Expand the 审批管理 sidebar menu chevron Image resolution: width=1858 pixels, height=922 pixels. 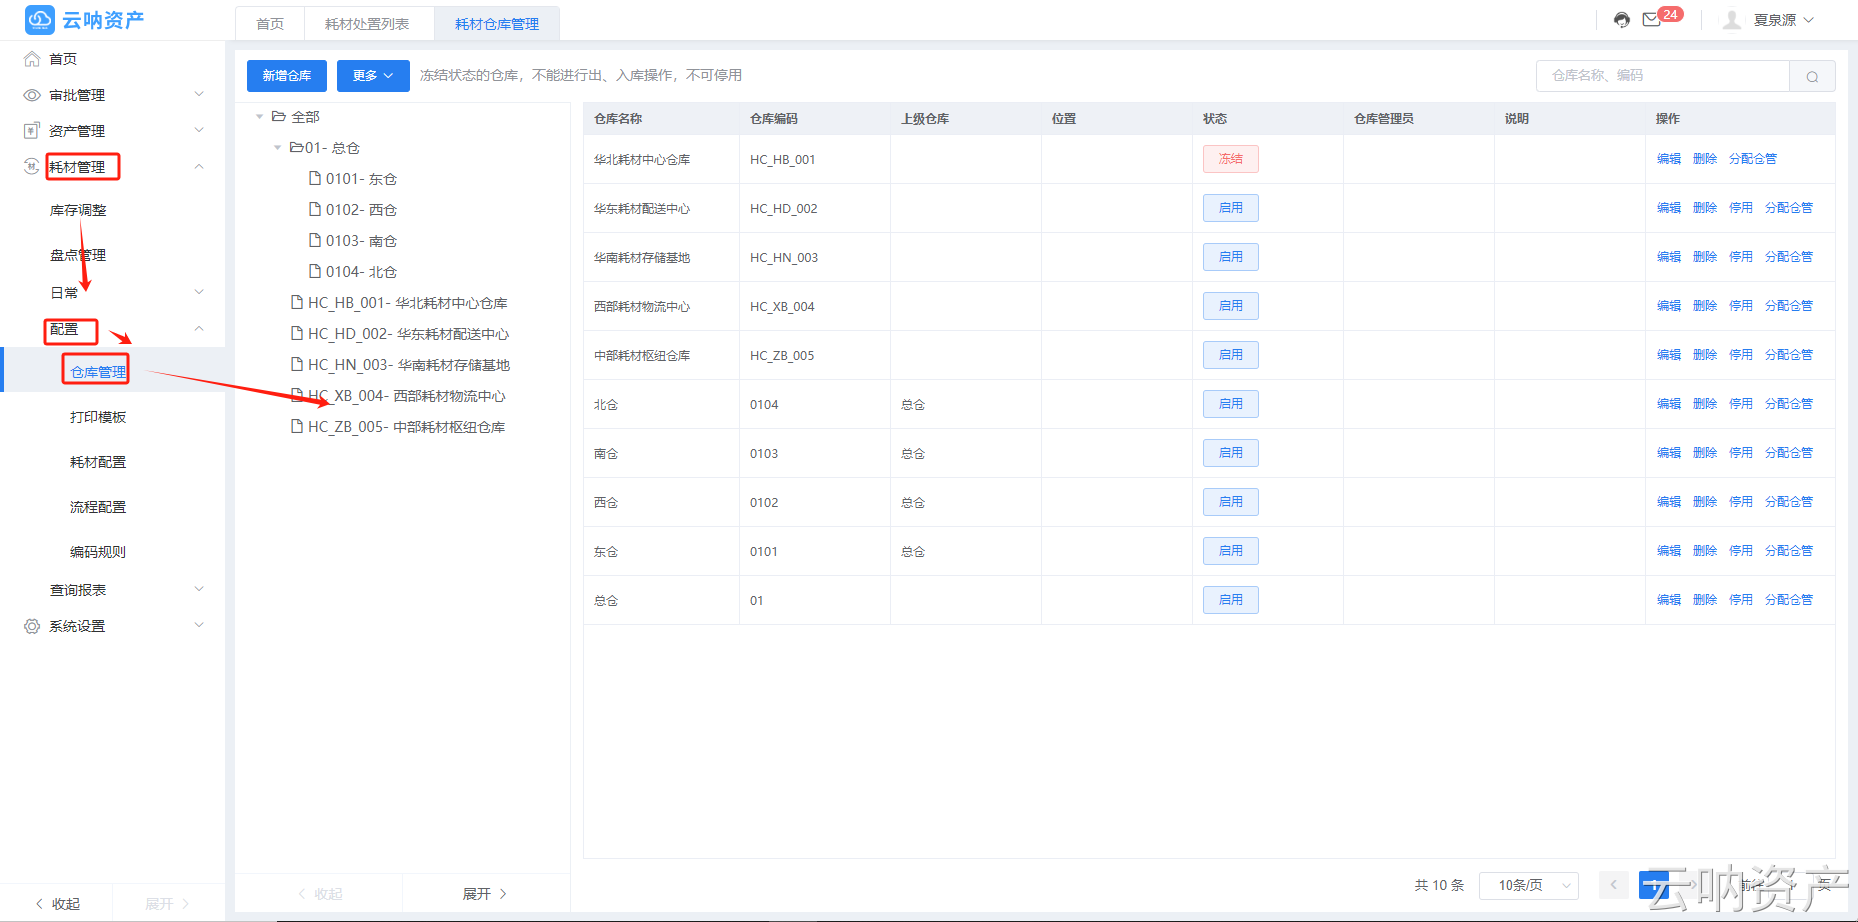point(199,95)
